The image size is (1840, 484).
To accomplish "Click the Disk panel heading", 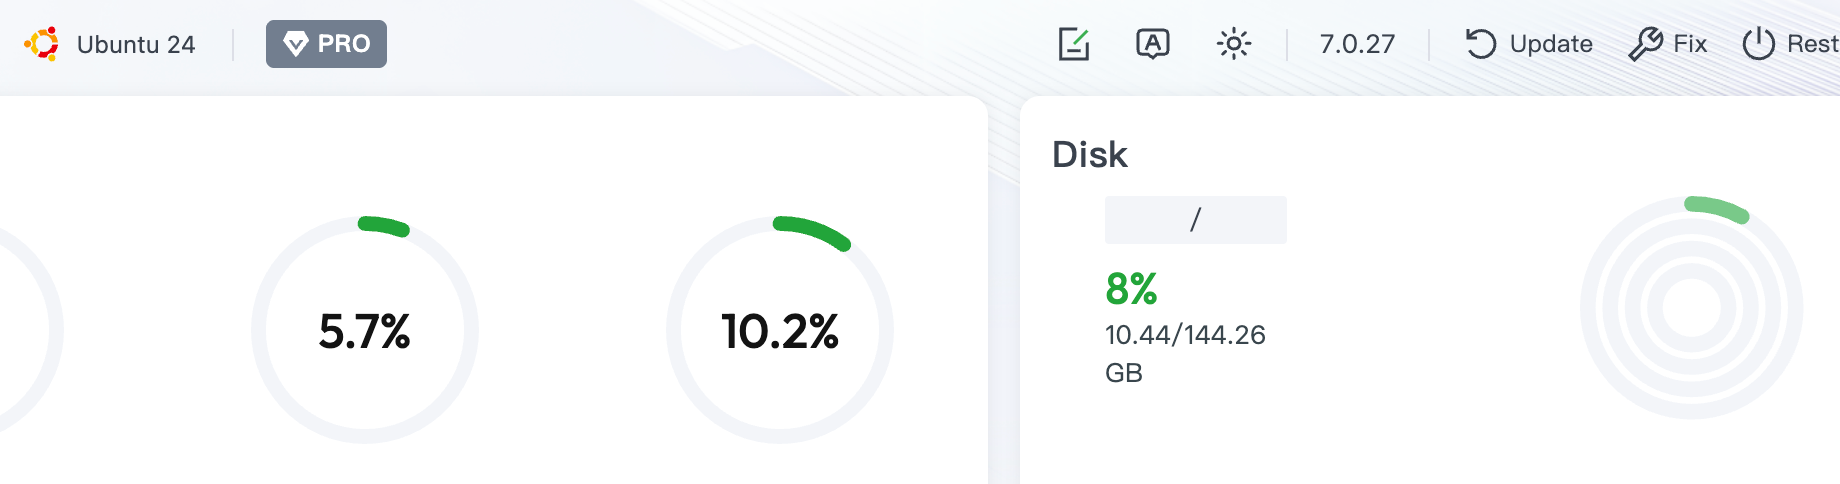I will pos(1090,155).
